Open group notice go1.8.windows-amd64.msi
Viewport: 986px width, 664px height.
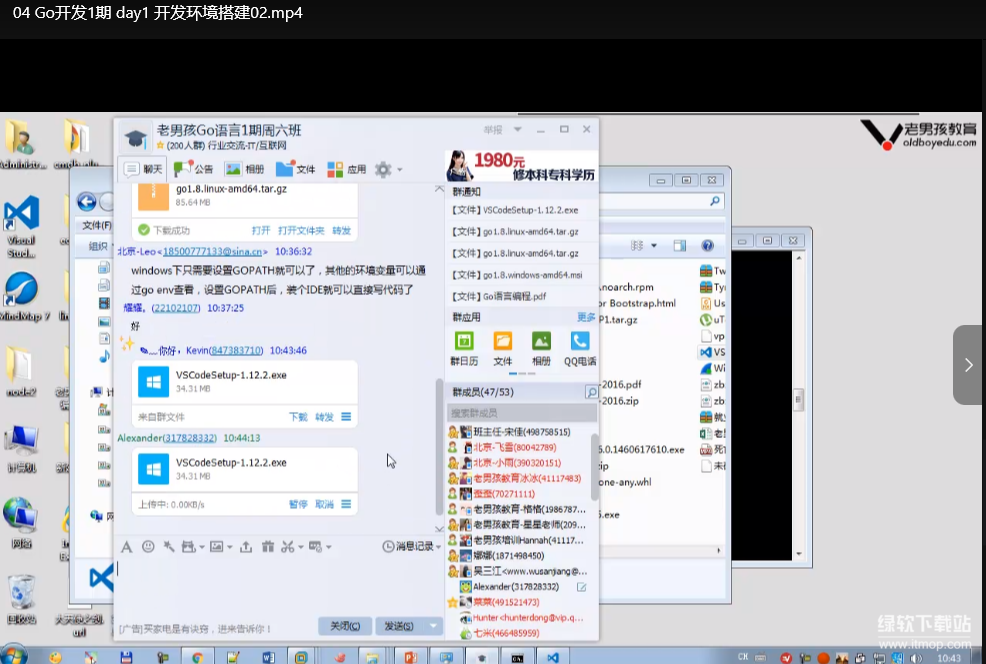(x=517, y=275)
